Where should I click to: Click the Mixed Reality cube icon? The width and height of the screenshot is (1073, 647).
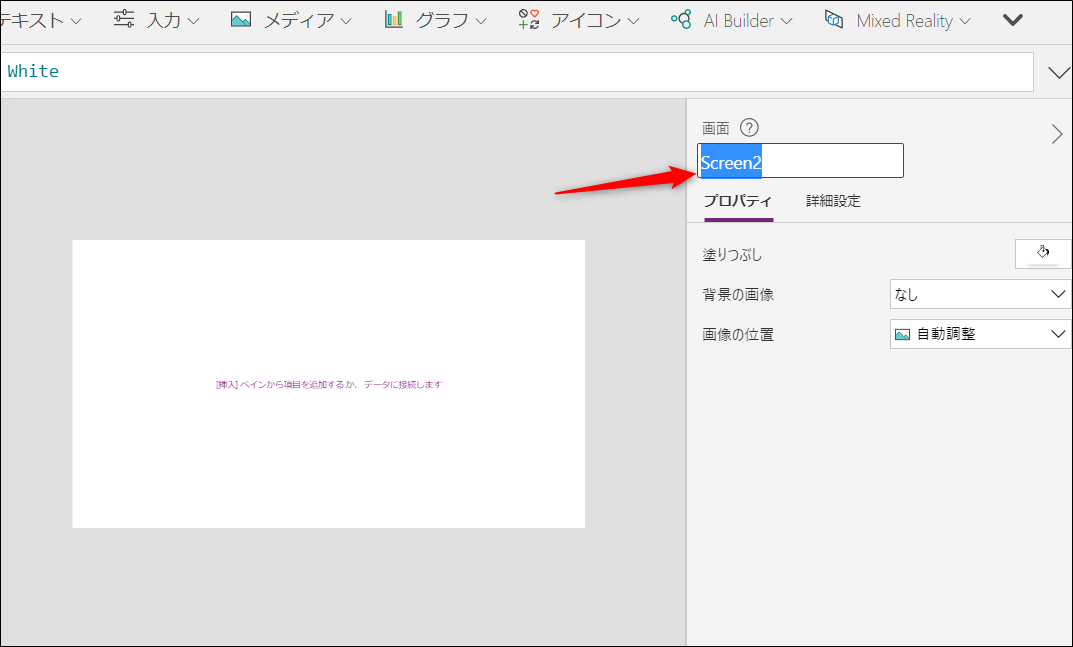(833, 20)
